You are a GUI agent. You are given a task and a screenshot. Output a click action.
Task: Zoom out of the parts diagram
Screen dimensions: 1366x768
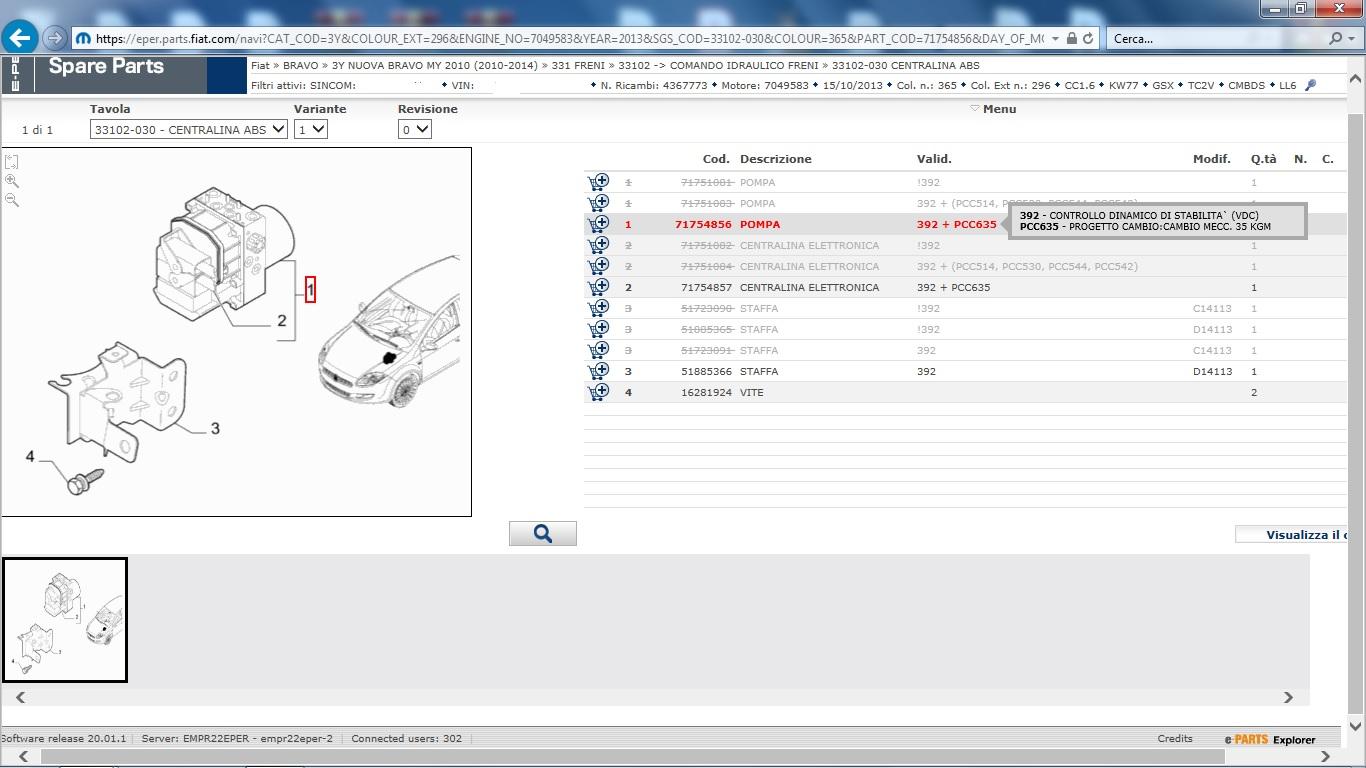point(11,200)
